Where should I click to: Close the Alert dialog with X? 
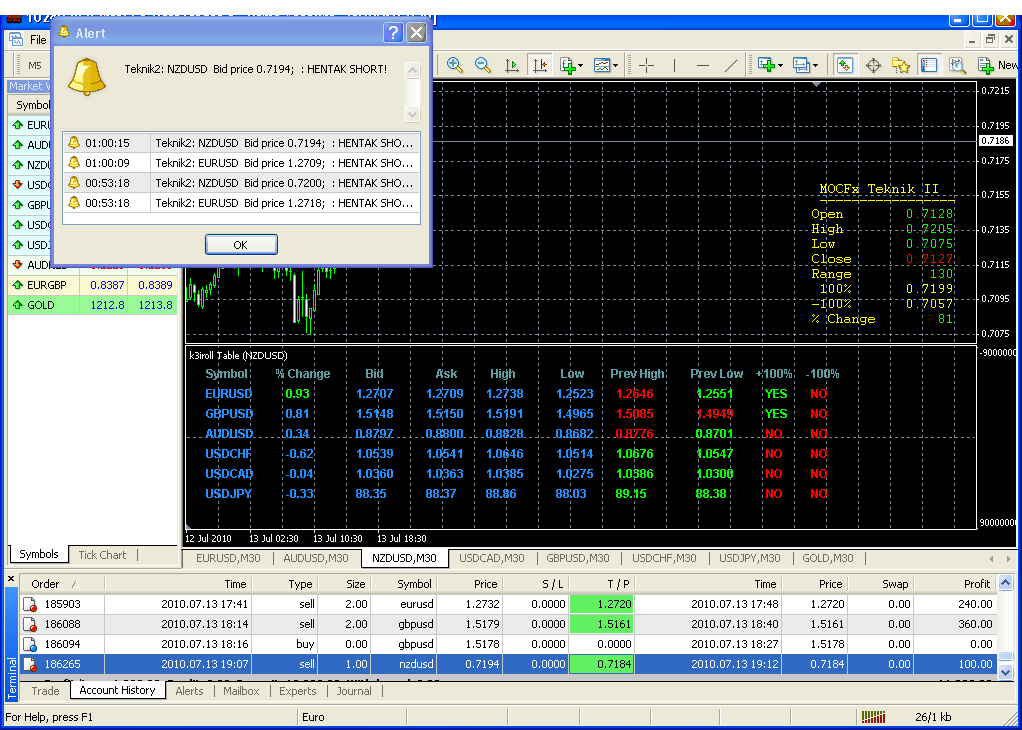(416, 33)
